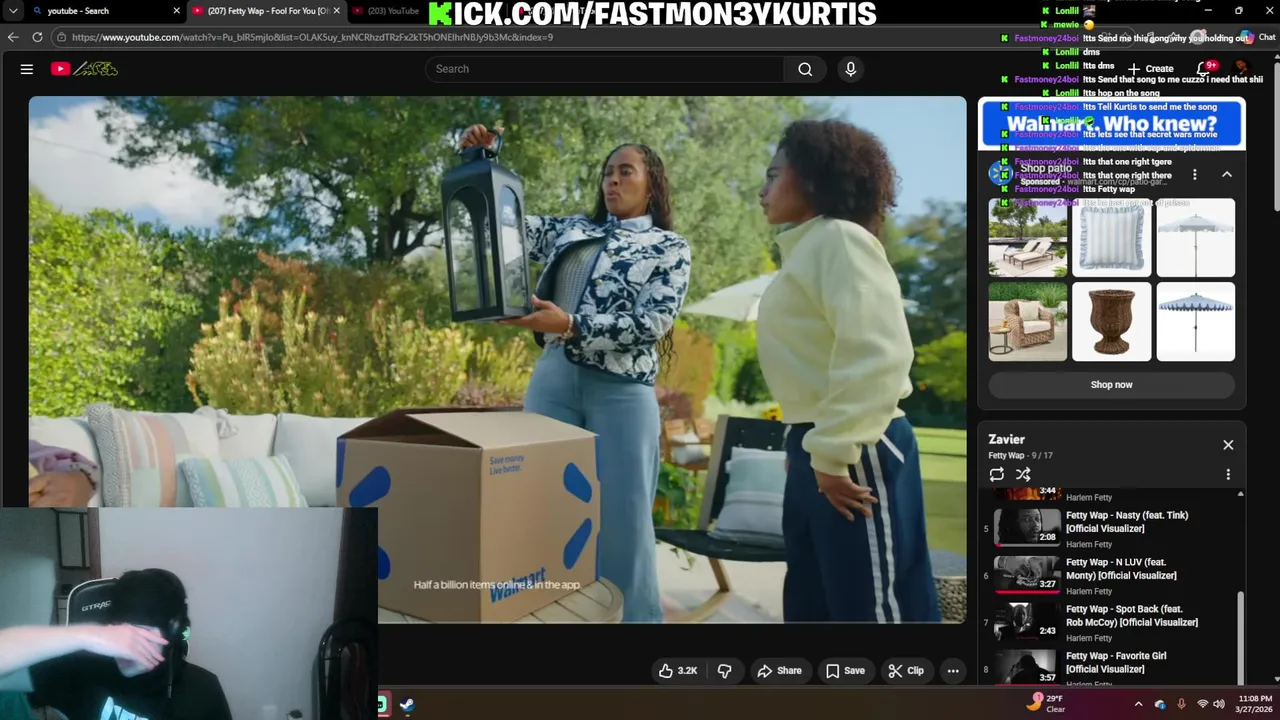
Task: Toggle shuffle playlist icon
Action: (x=1023, y=475)
